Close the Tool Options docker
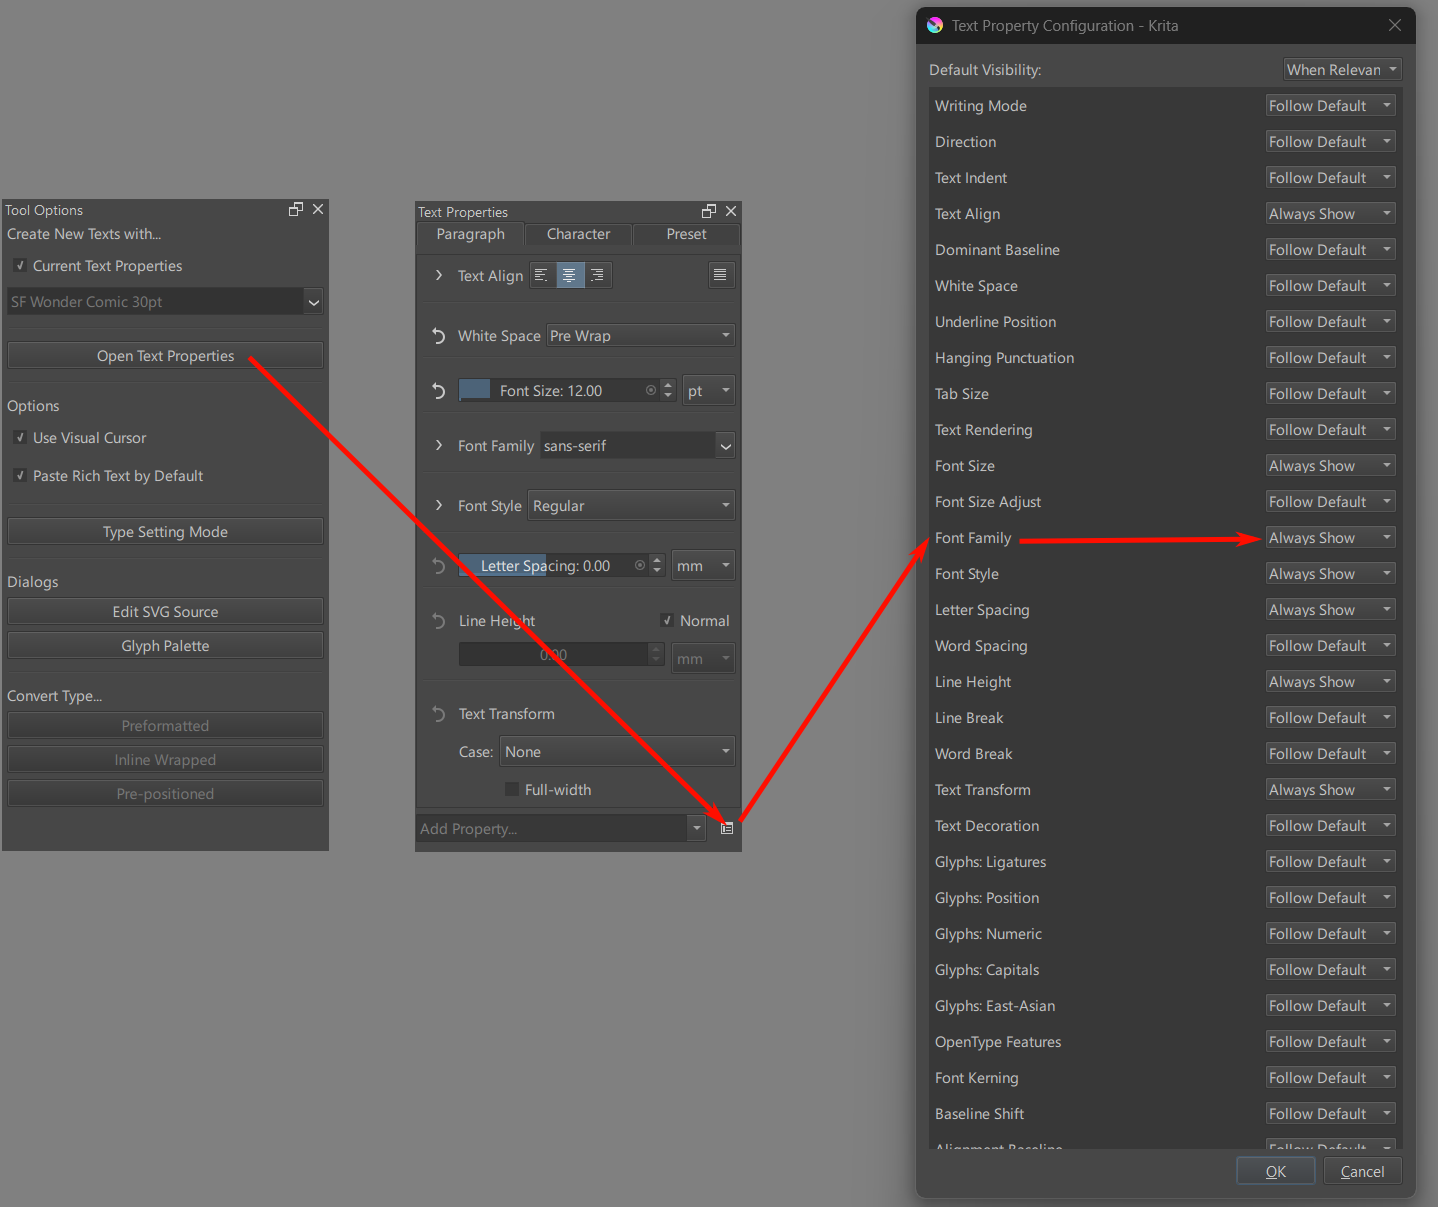Screen dimensions: 1438x1207 pyautogui.click(x=318, y=209)
